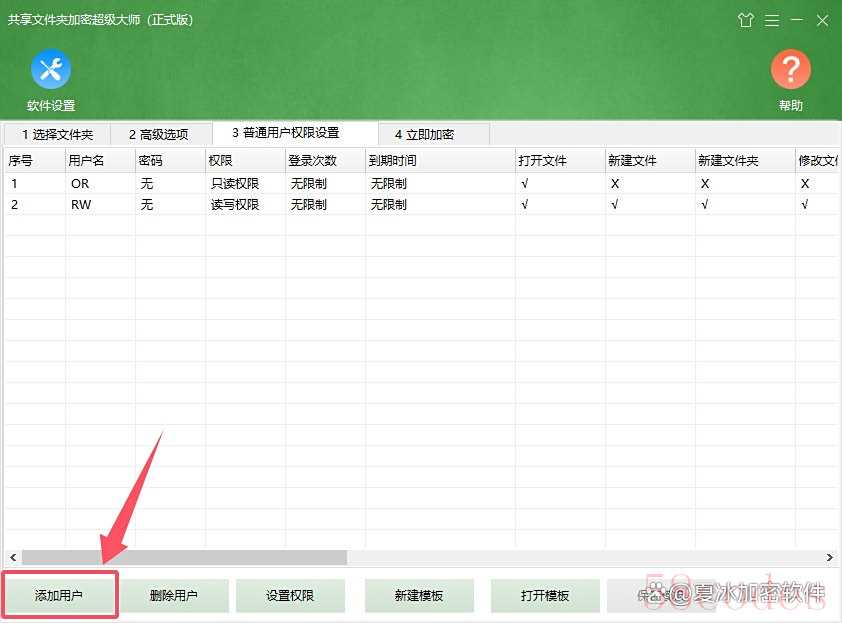842x623 pixels.
Task: Click RW row's 新建文件 checkmark
Action: point(615,205)
